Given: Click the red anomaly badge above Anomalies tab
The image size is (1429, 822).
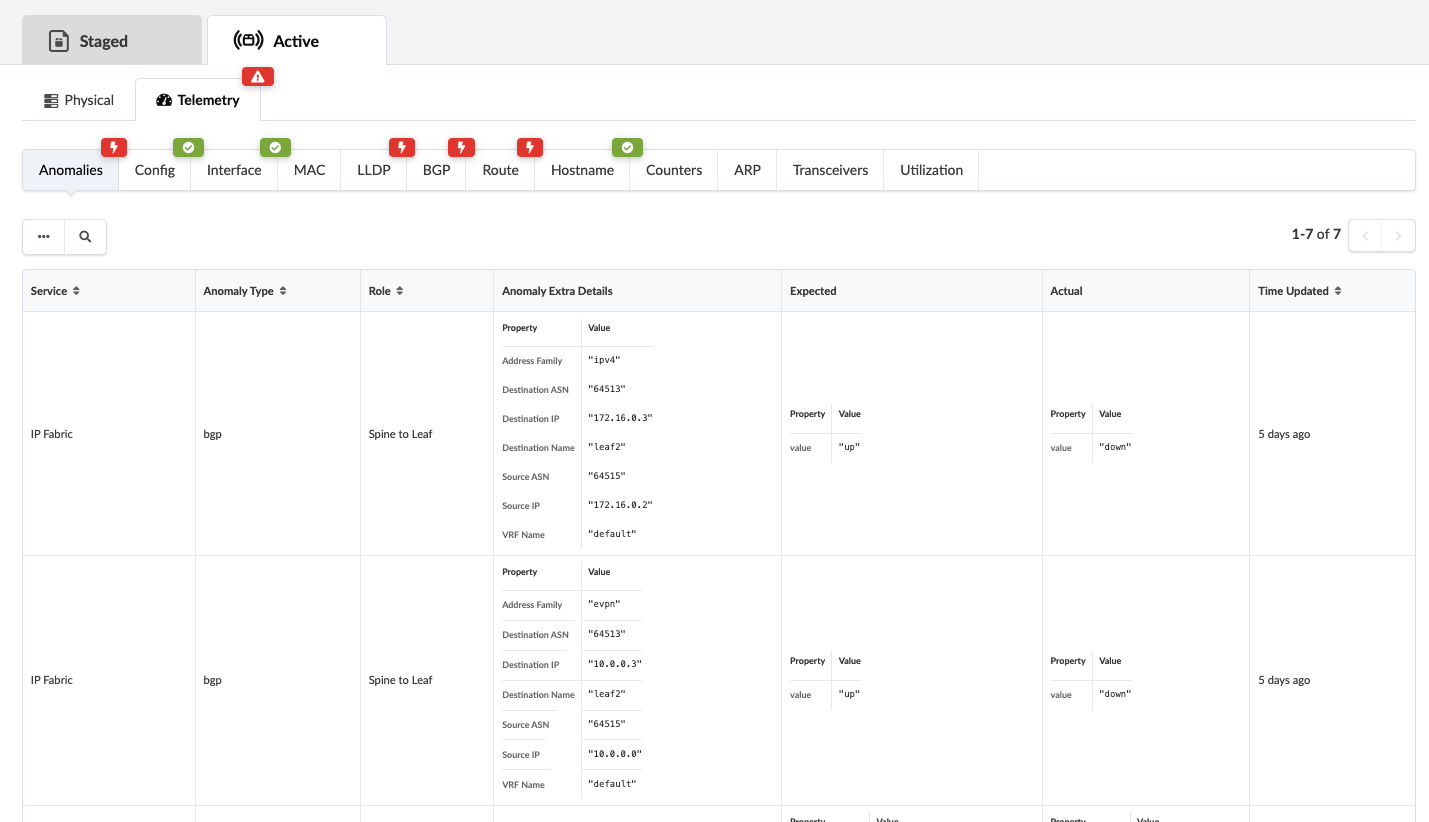Looking at the screenshot, I should click(x=114, y=148).
